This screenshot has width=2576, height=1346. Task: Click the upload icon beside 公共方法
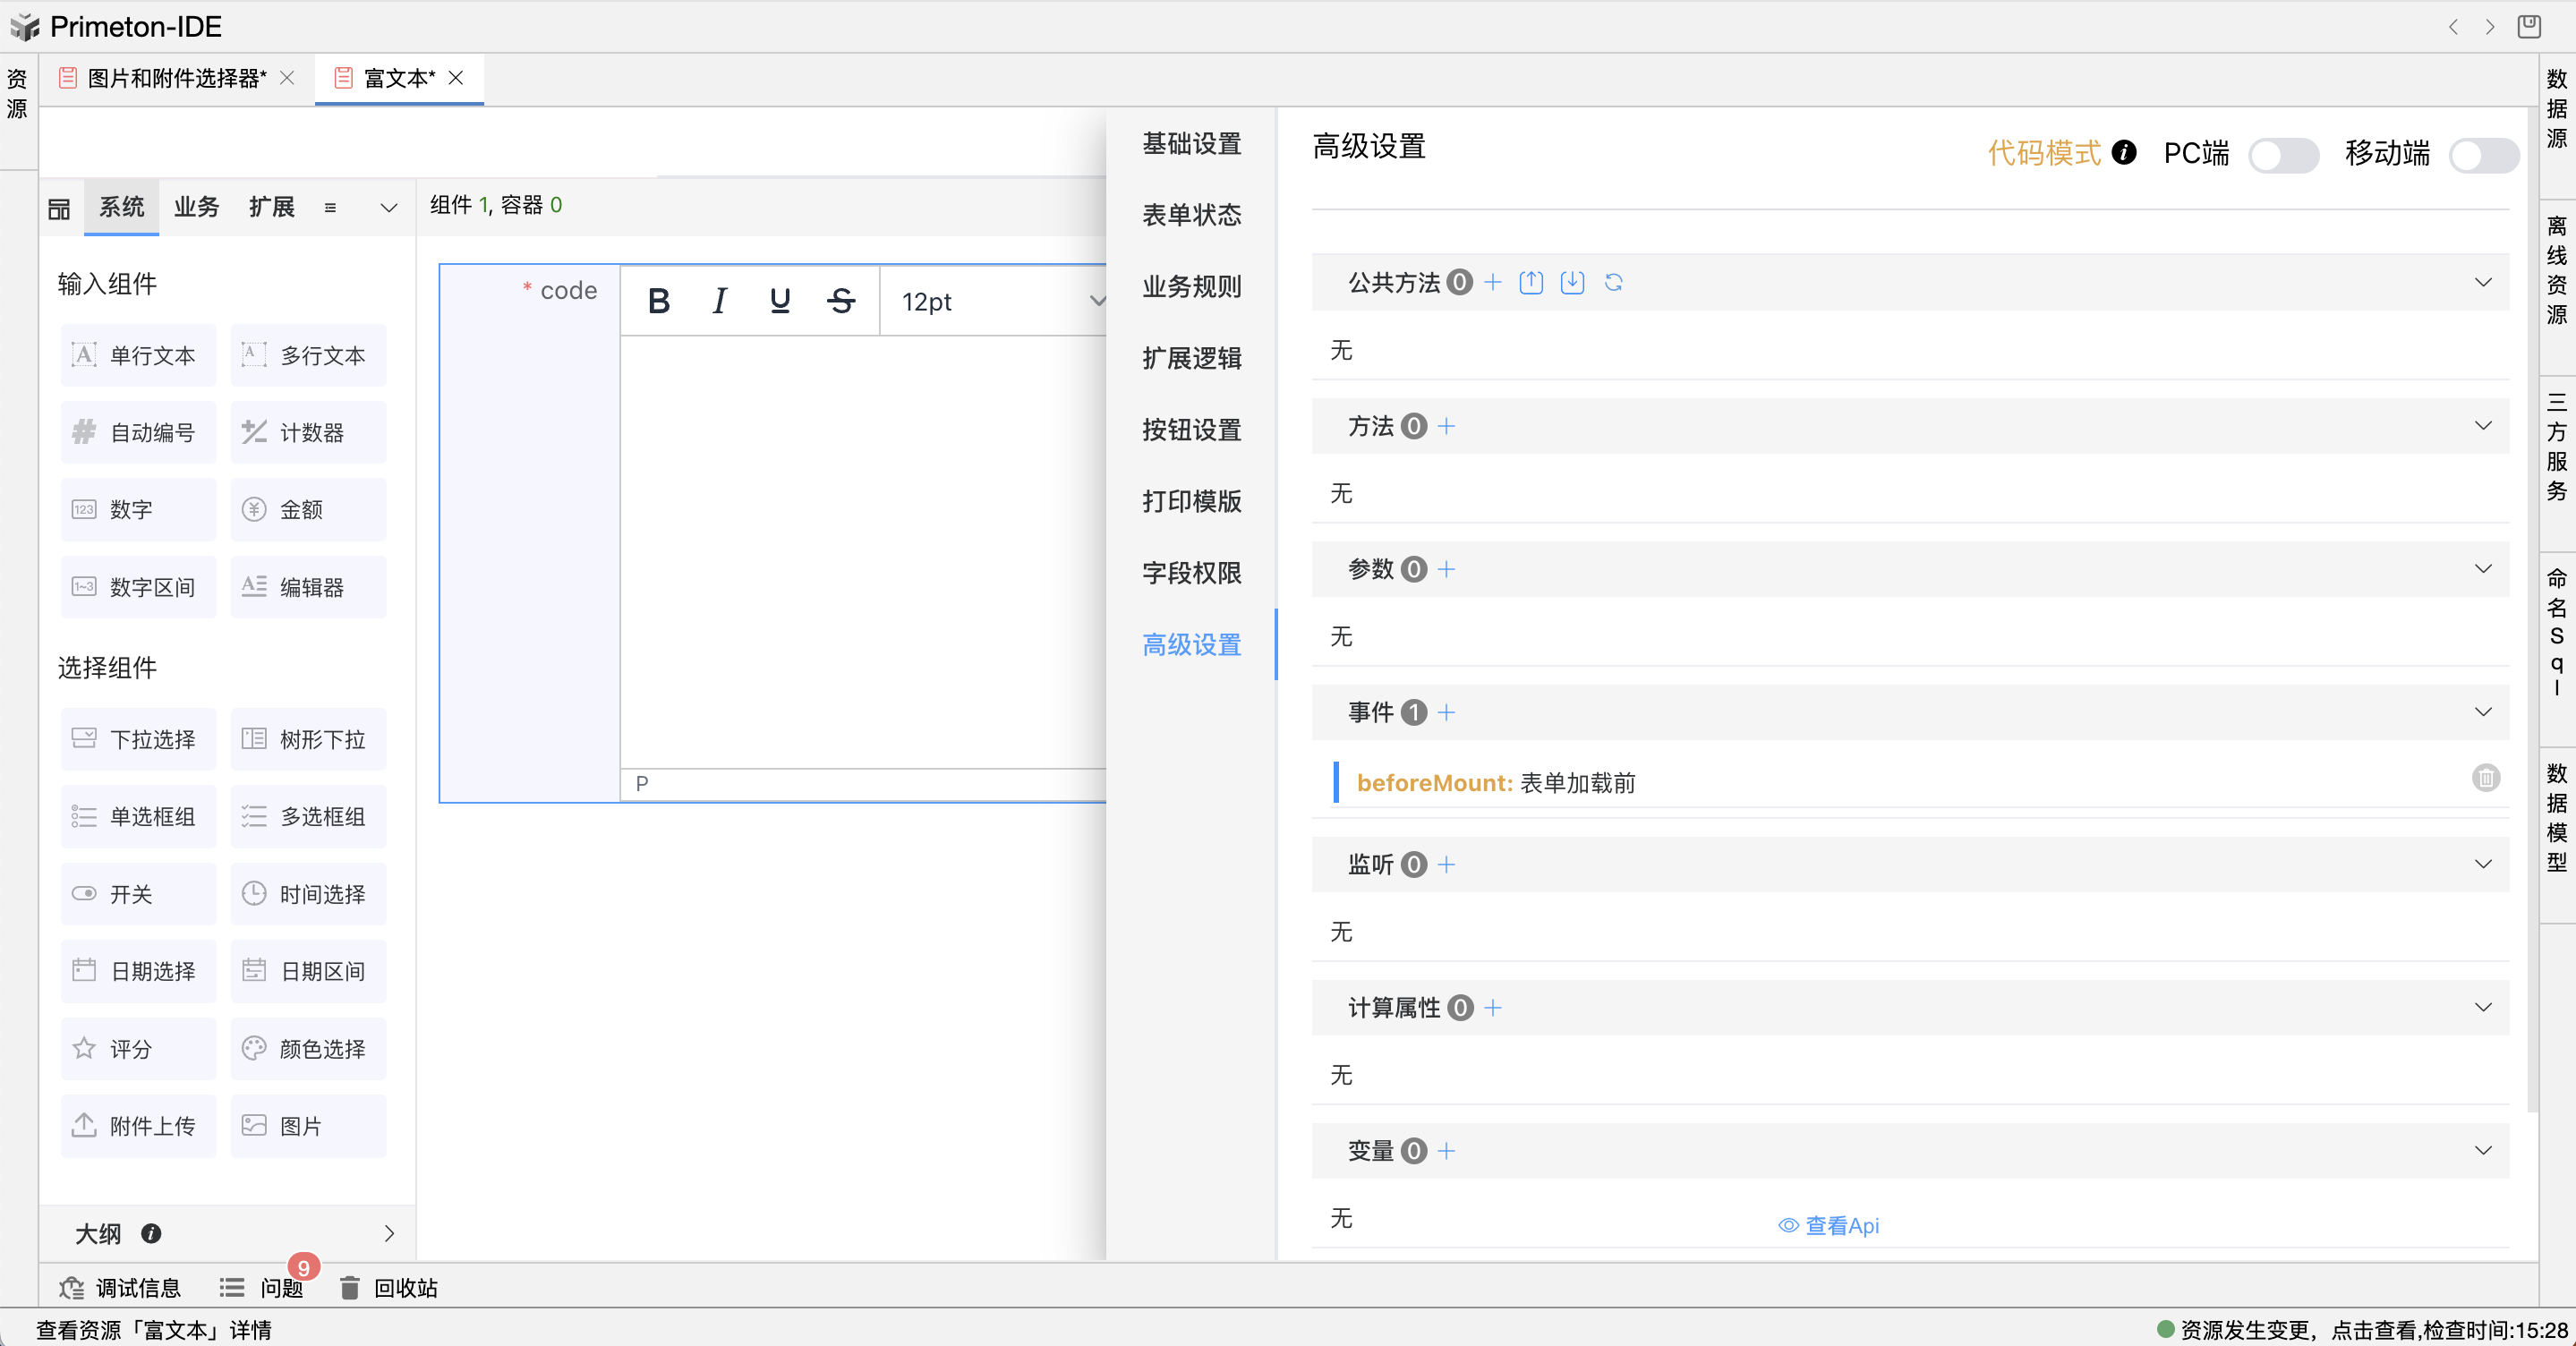[1530, 283]
